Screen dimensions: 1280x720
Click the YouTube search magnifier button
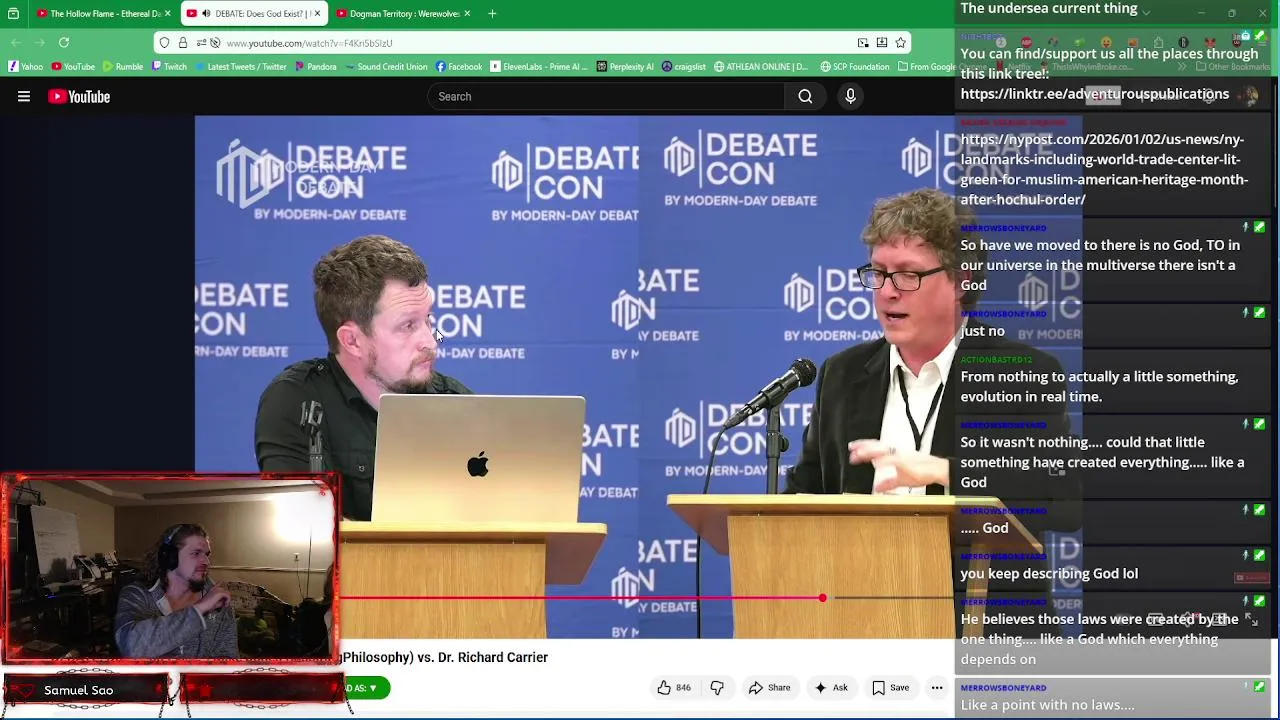(x=805, y=97)
